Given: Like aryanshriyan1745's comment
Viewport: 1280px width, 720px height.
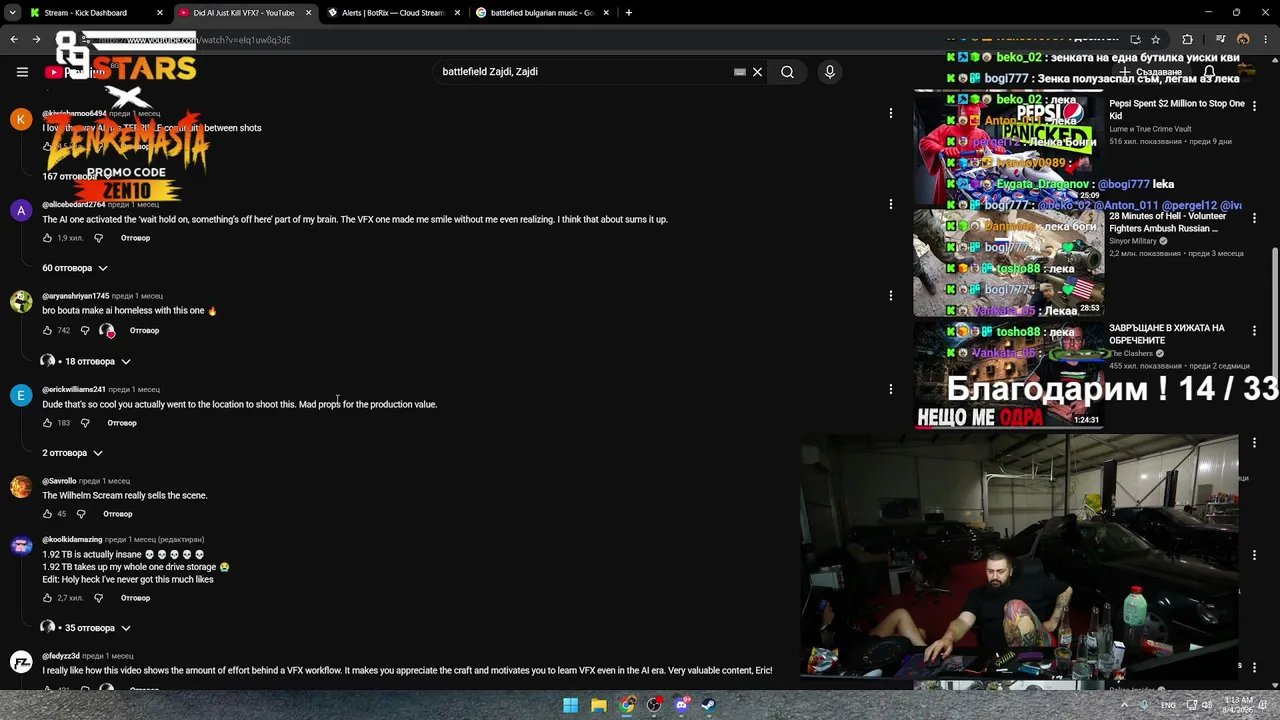Looking at the screenshot, I should coord(47,330).
